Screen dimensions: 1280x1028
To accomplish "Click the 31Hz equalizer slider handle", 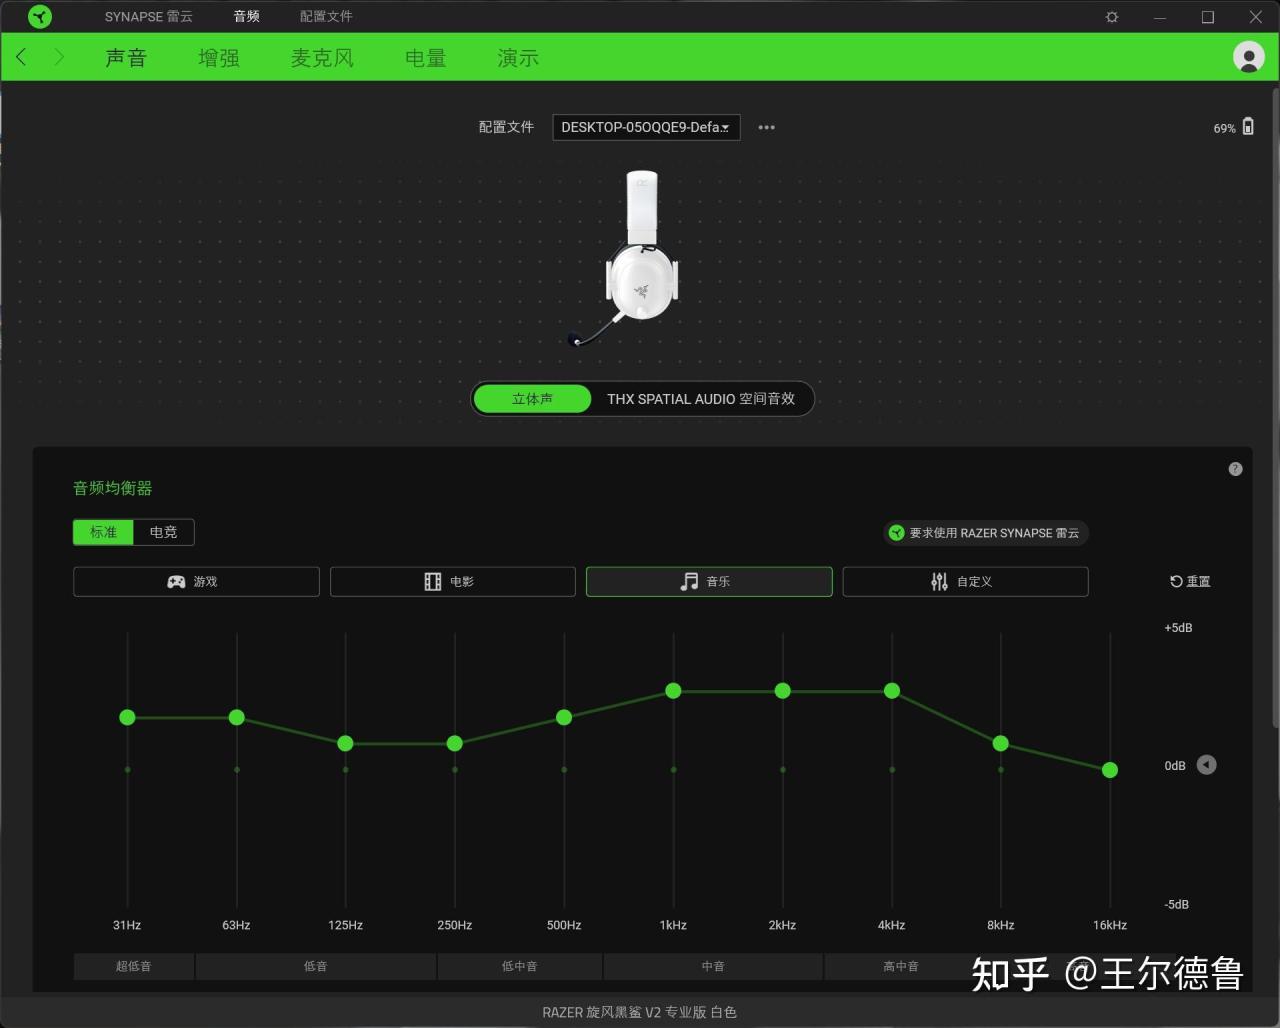I will [x=127, y=717].
